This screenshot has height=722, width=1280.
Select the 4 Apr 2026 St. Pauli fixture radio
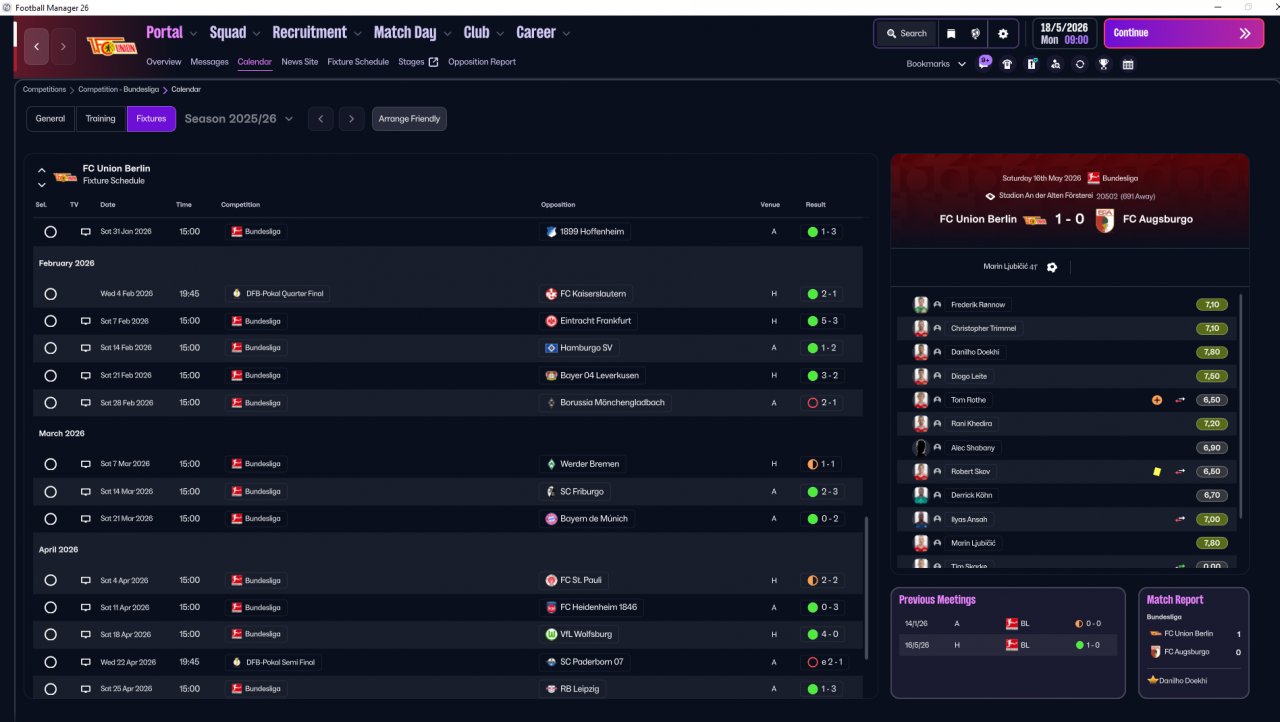(x=50, y=580)
